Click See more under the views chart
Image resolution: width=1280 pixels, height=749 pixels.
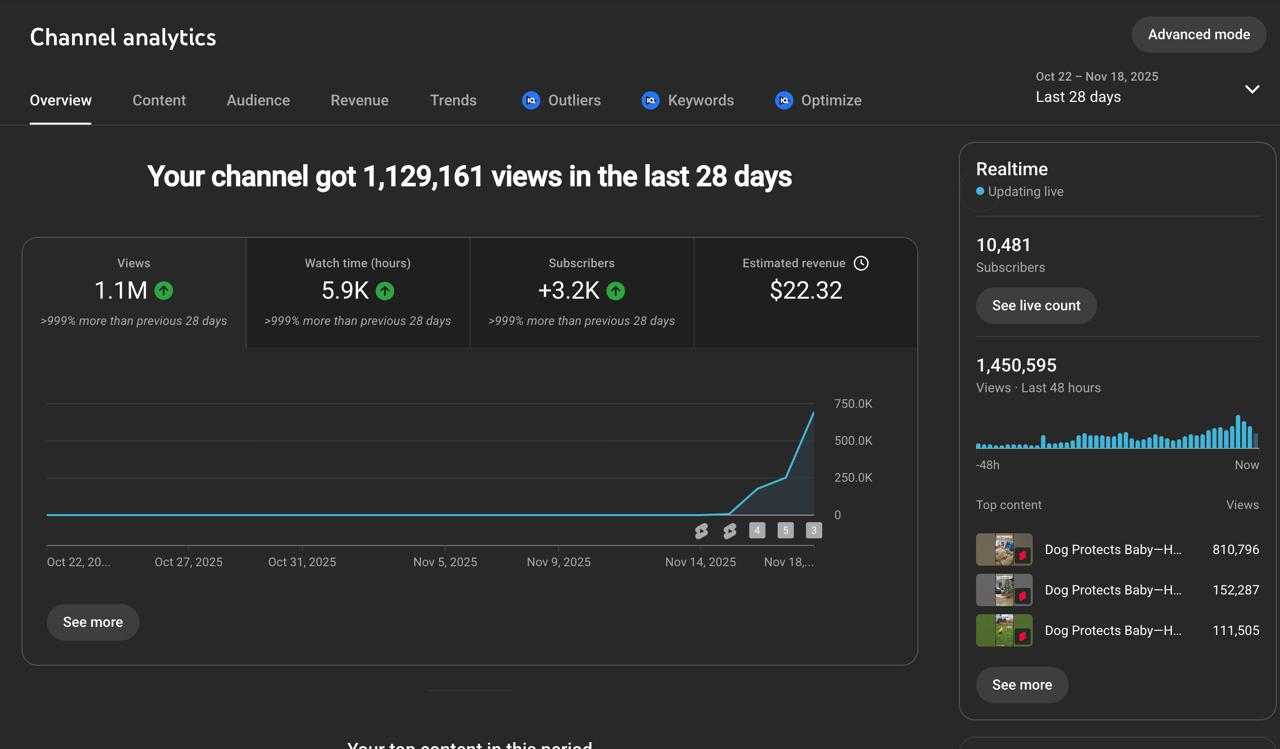93,622
